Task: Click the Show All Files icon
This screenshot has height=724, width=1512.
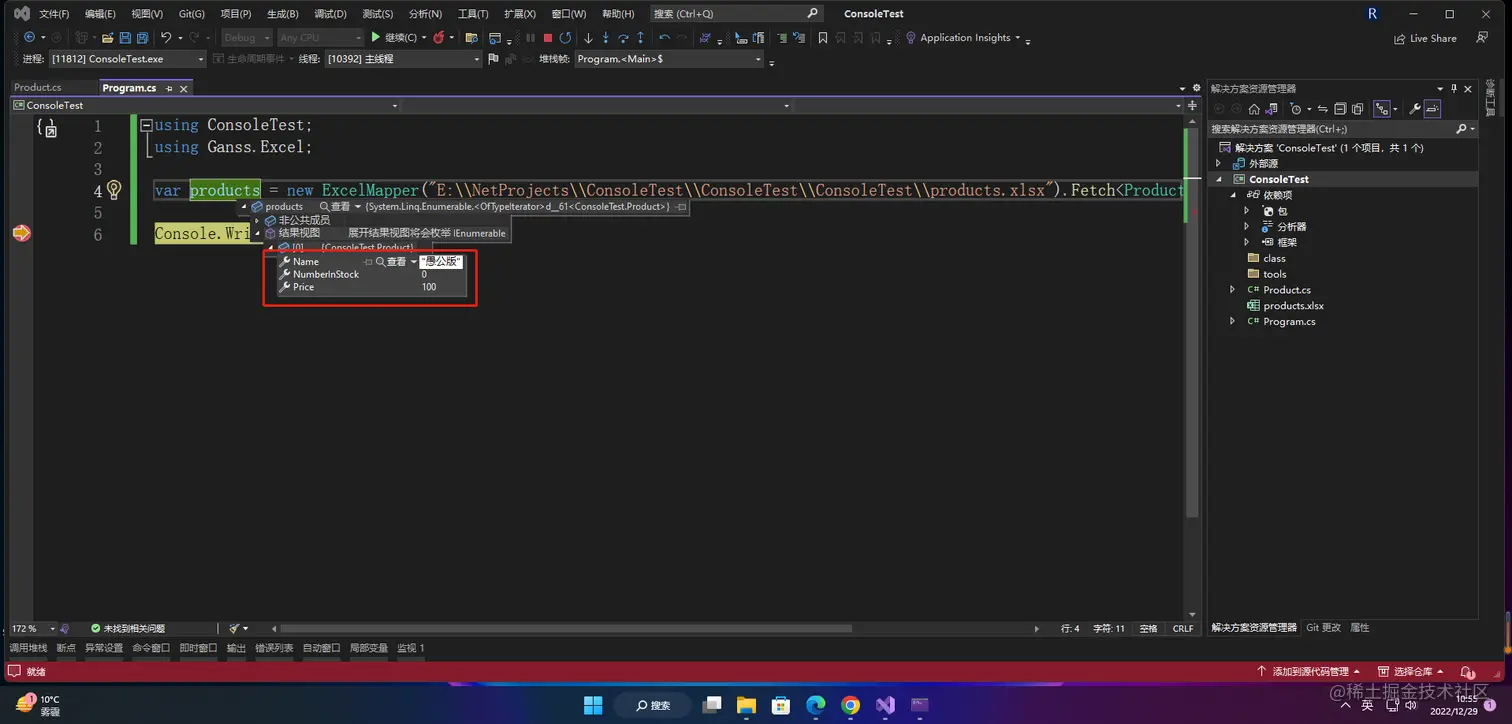Action: tap(1357, 109)
